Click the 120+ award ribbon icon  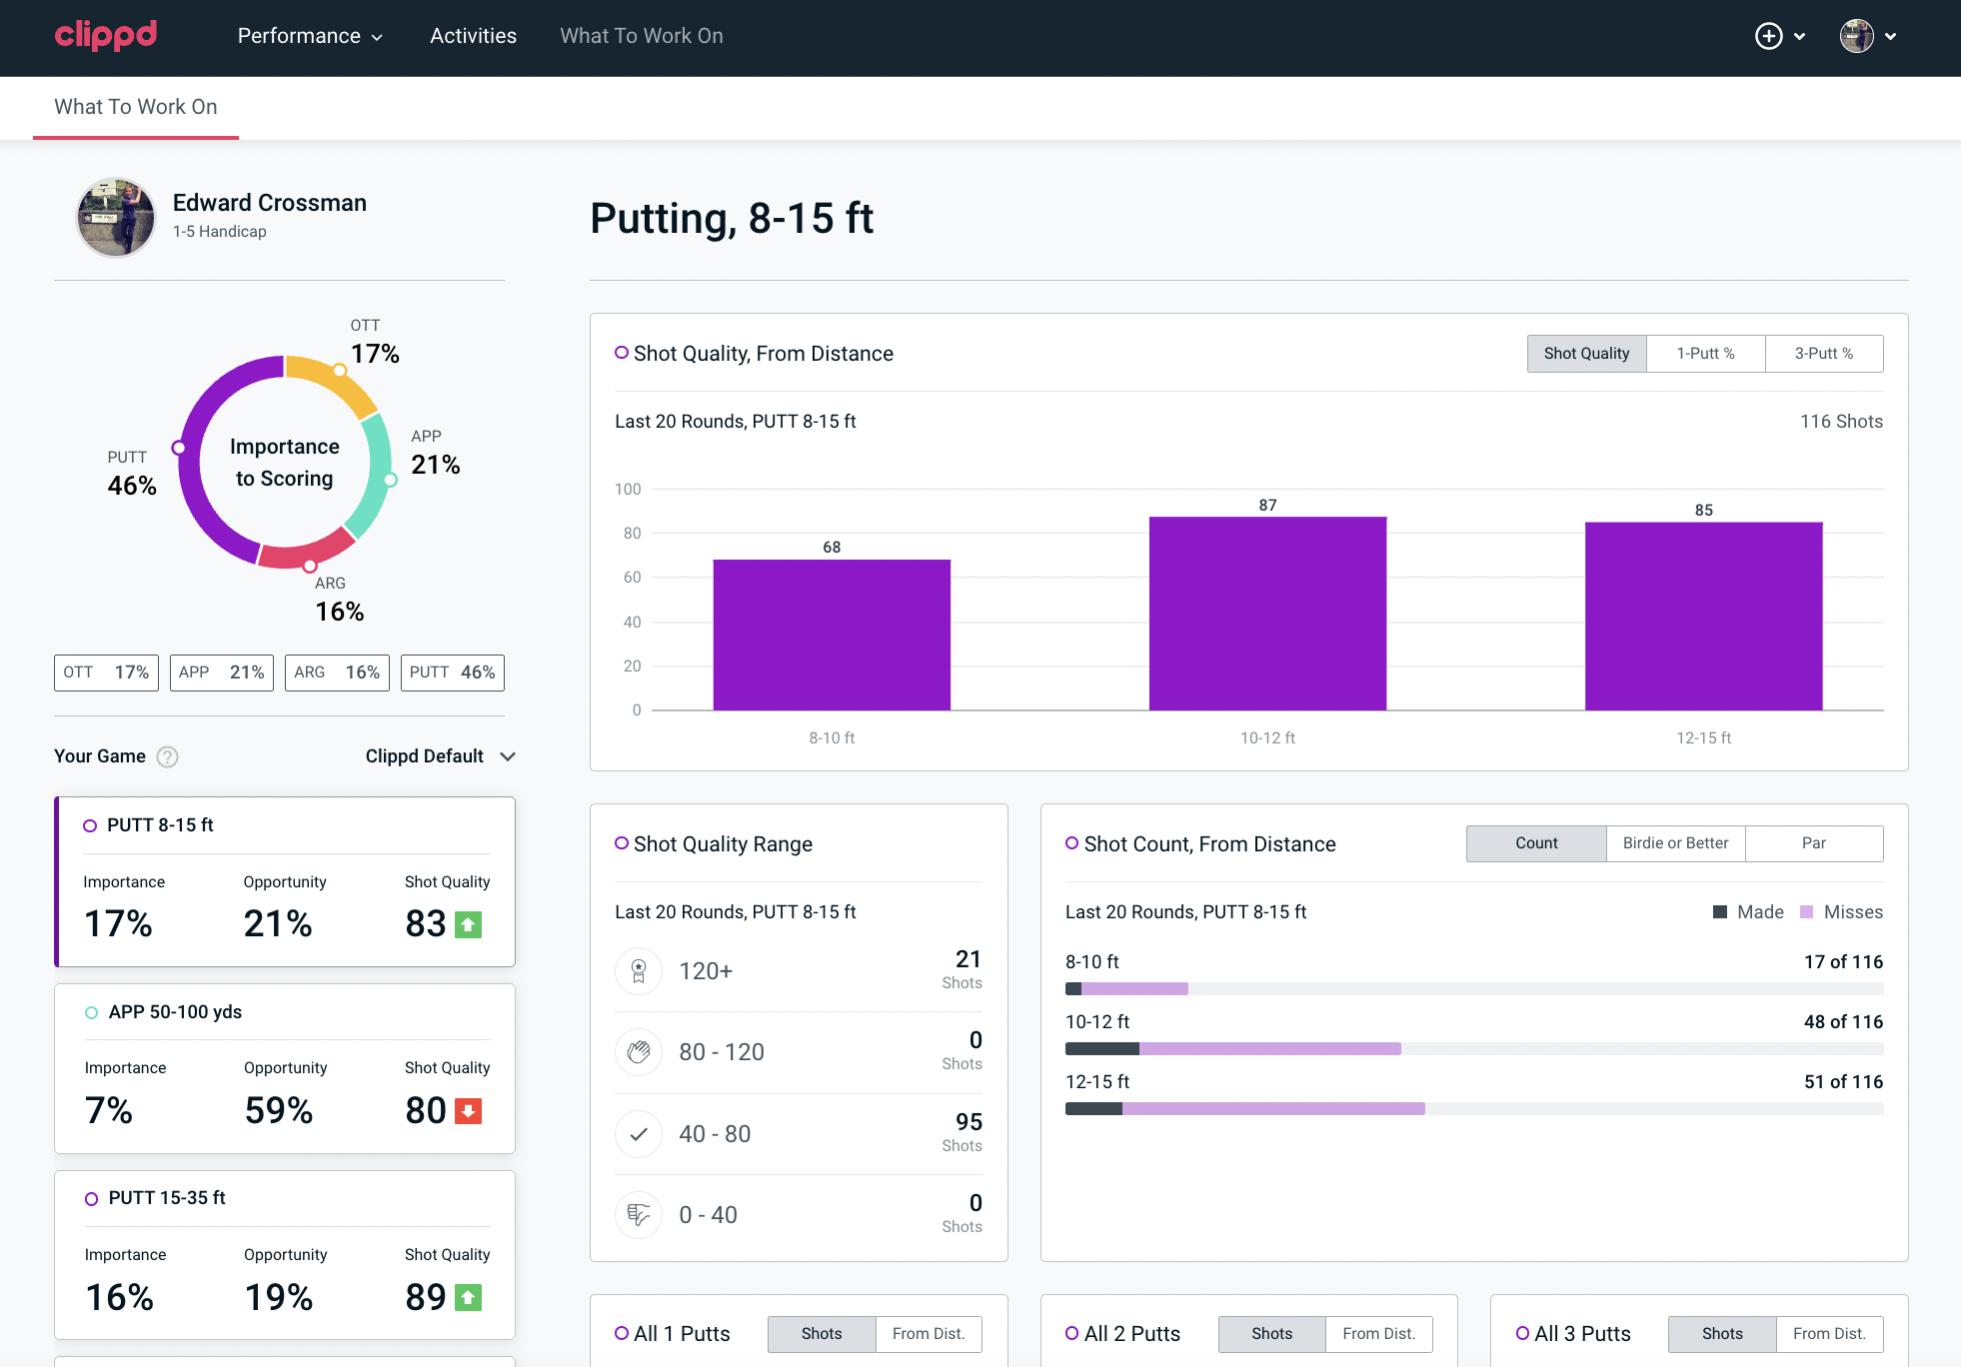[x=639, y=971]
